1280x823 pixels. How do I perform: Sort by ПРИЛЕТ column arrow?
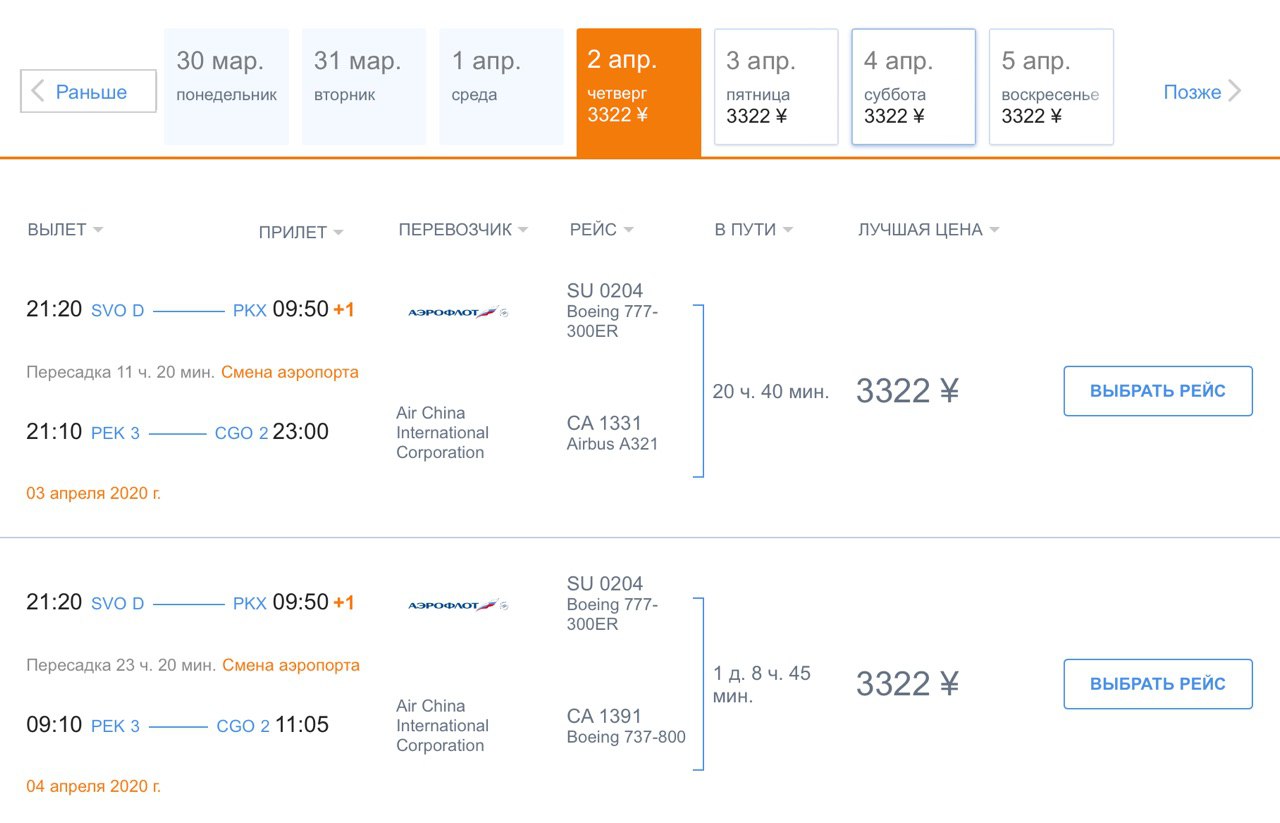click(x=338, y=232)
